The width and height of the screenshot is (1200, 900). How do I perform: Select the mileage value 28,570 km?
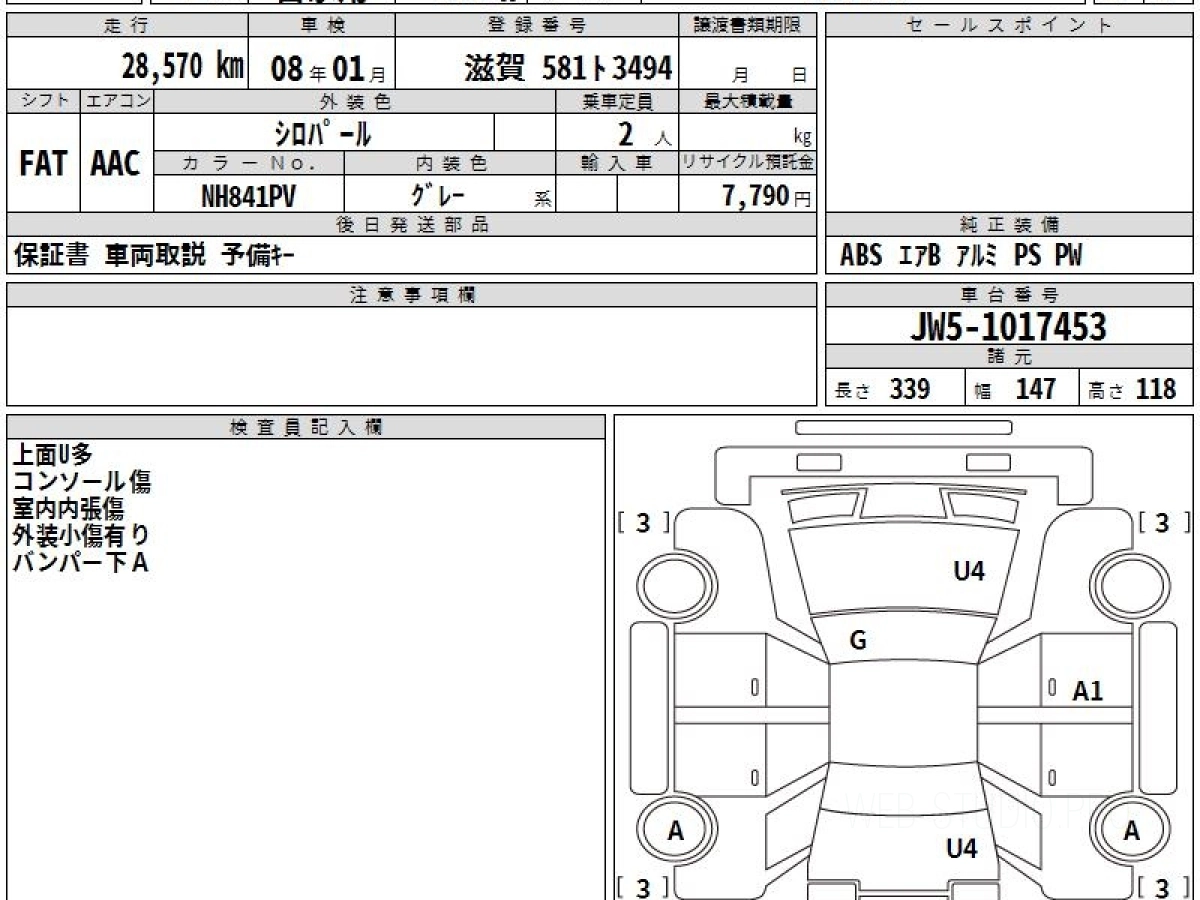(x=182, y=67)
